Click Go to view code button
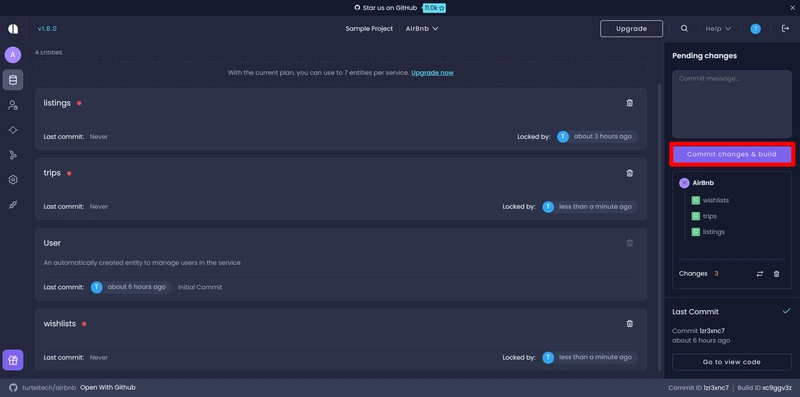 click(732, 362)
